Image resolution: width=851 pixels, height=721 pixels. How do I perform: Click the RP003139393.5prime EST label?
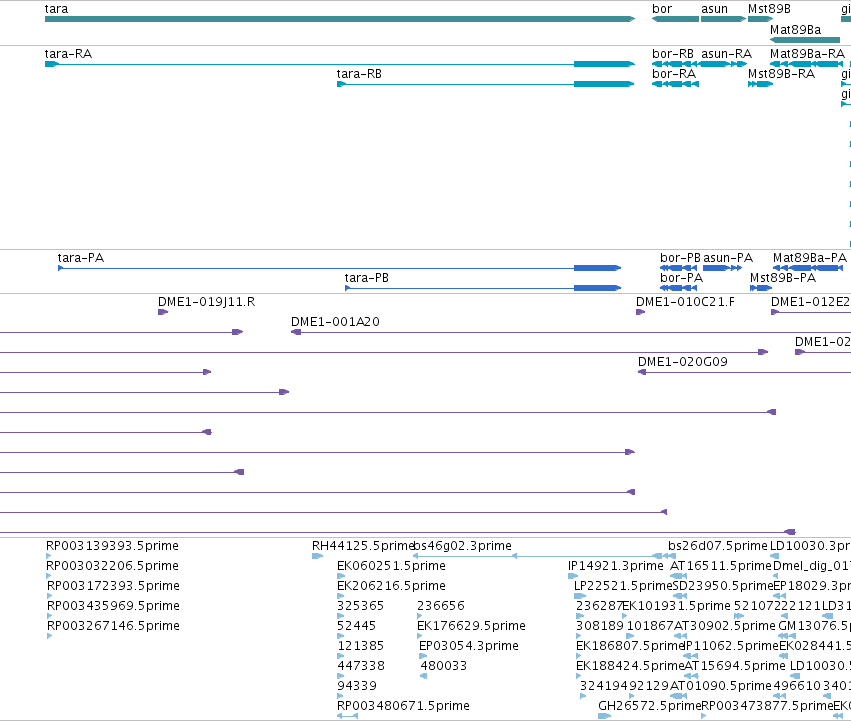click(112, 546)
